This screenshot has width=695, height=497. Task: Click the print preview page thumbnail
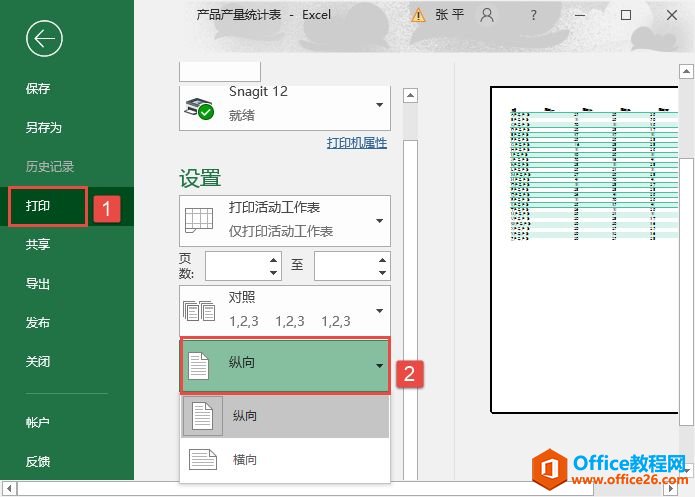pyautogui.click(x=584, y=250)
